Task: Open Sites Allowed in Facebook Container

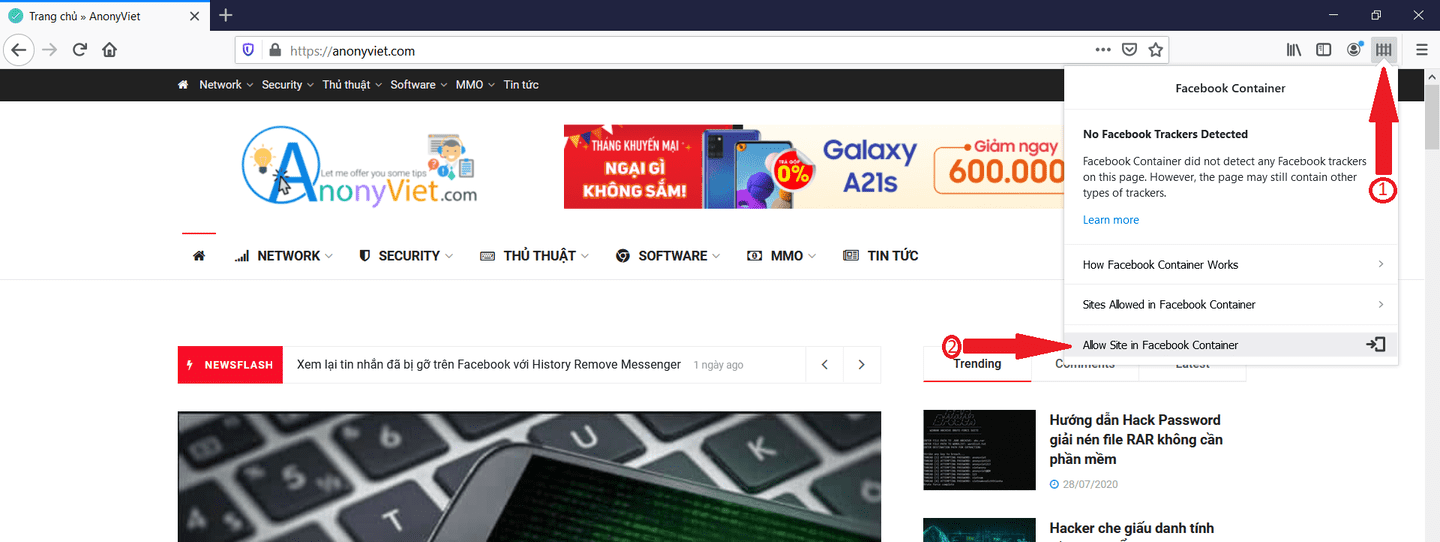Action: 1230,304
